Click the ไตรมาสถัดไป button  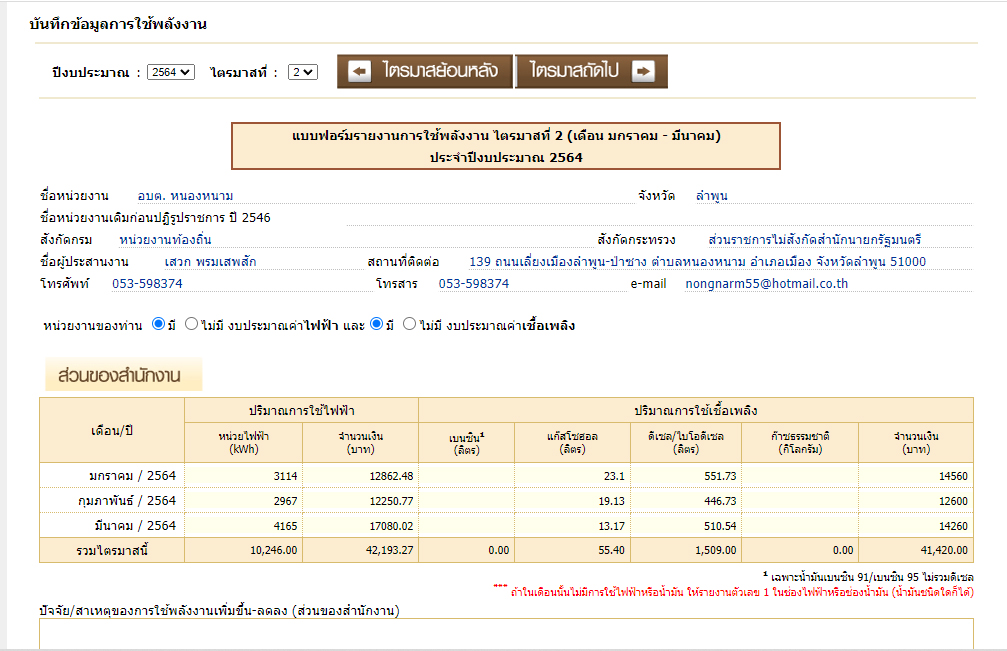591,71
